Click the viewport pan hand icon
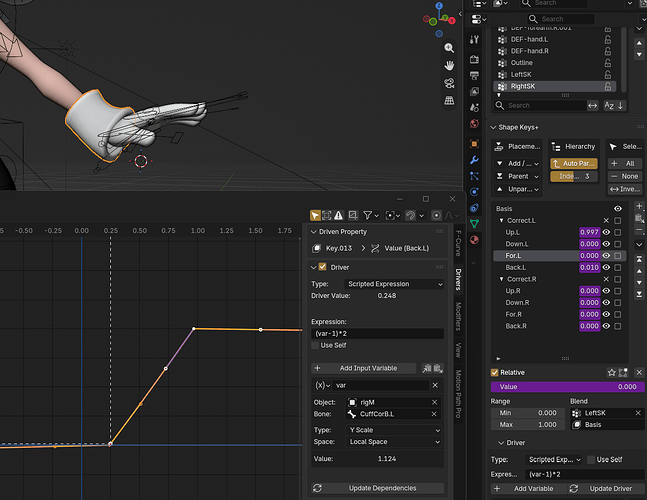Screen dimensions: 647x500 coord(449,65)
